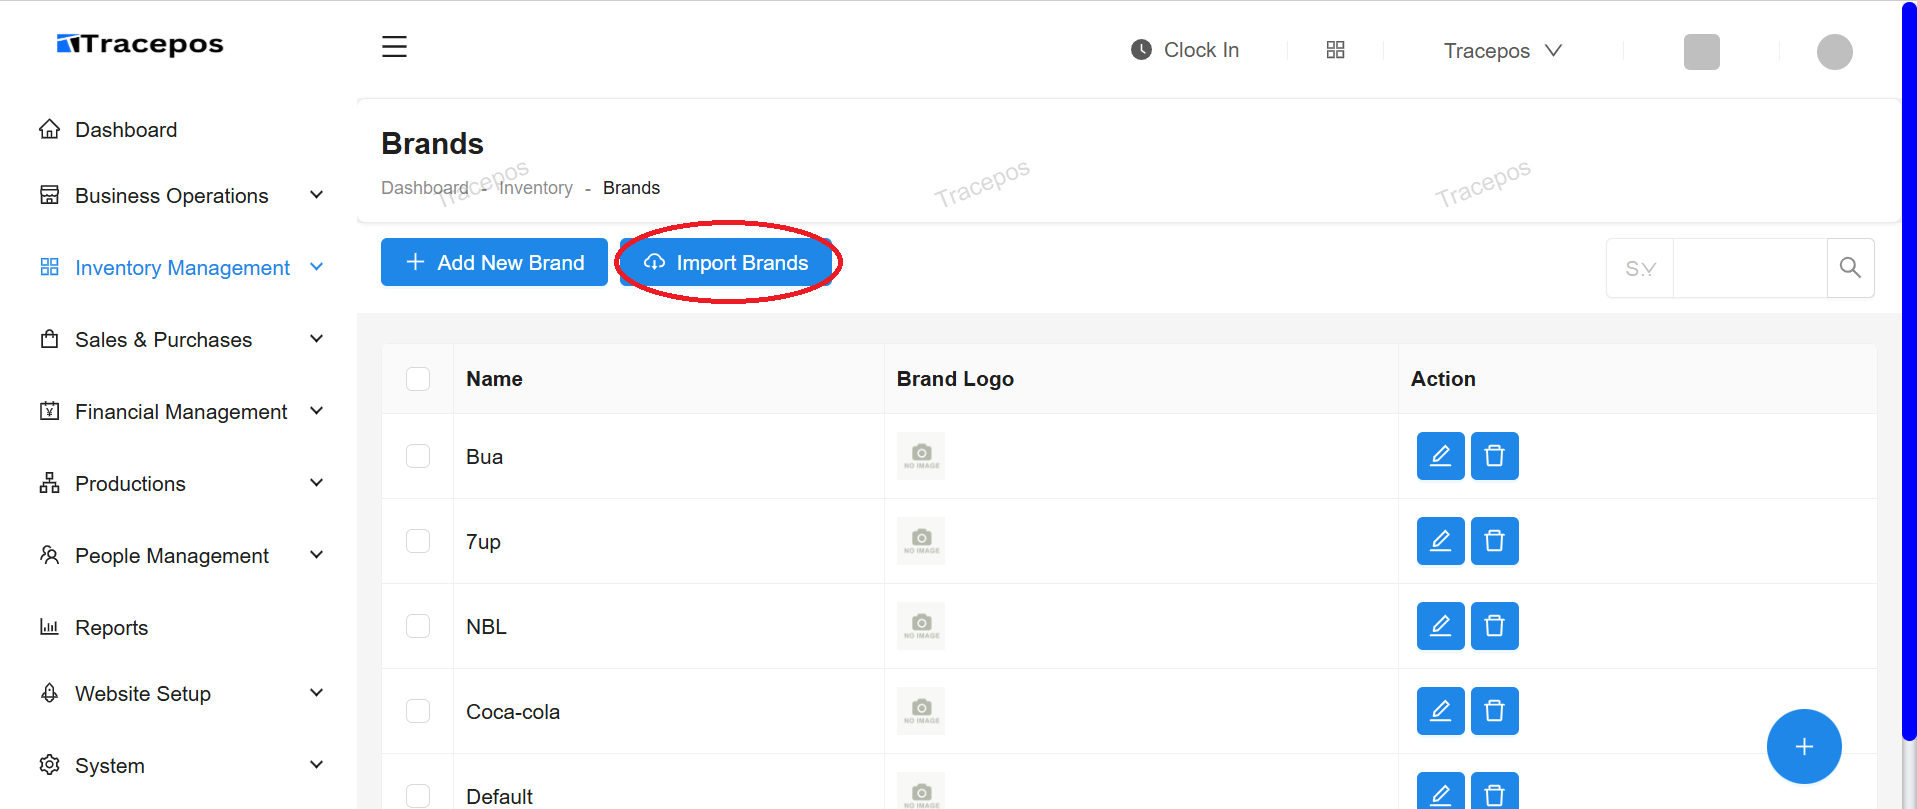Open the hamburger sidebar toggle

pyautogui.click(x=394, y=47)
